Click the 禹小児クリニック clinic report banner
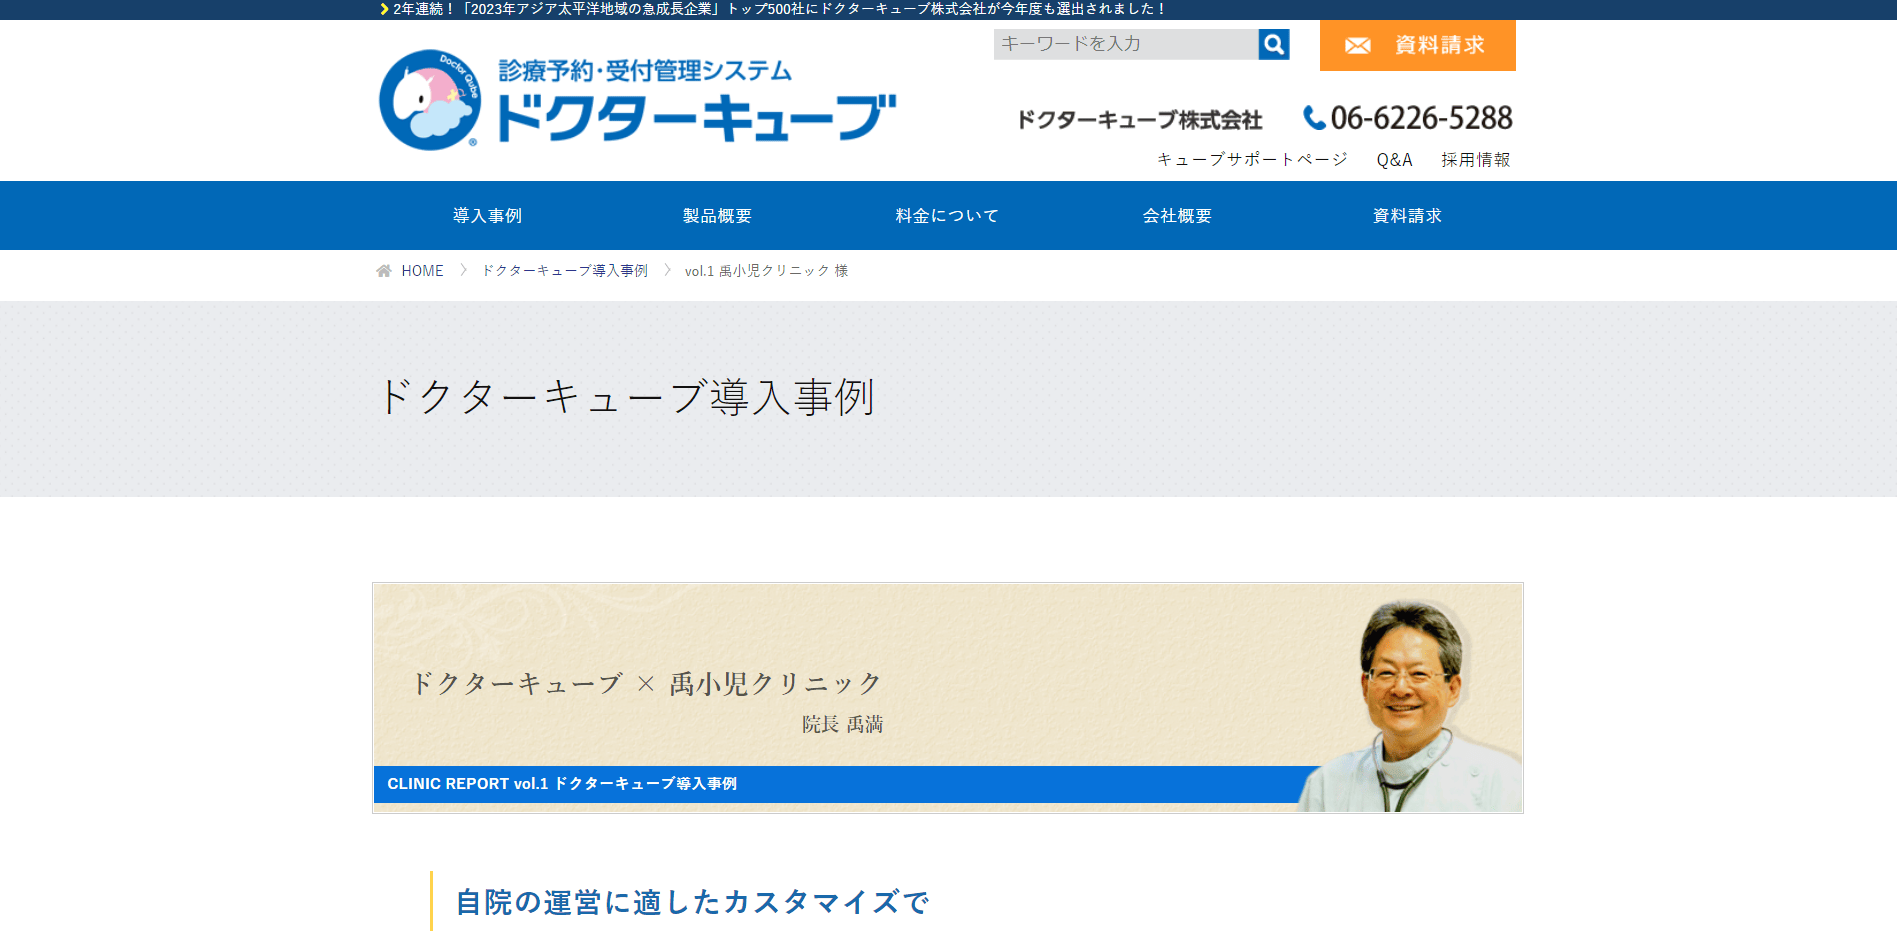 pos(948,698)
